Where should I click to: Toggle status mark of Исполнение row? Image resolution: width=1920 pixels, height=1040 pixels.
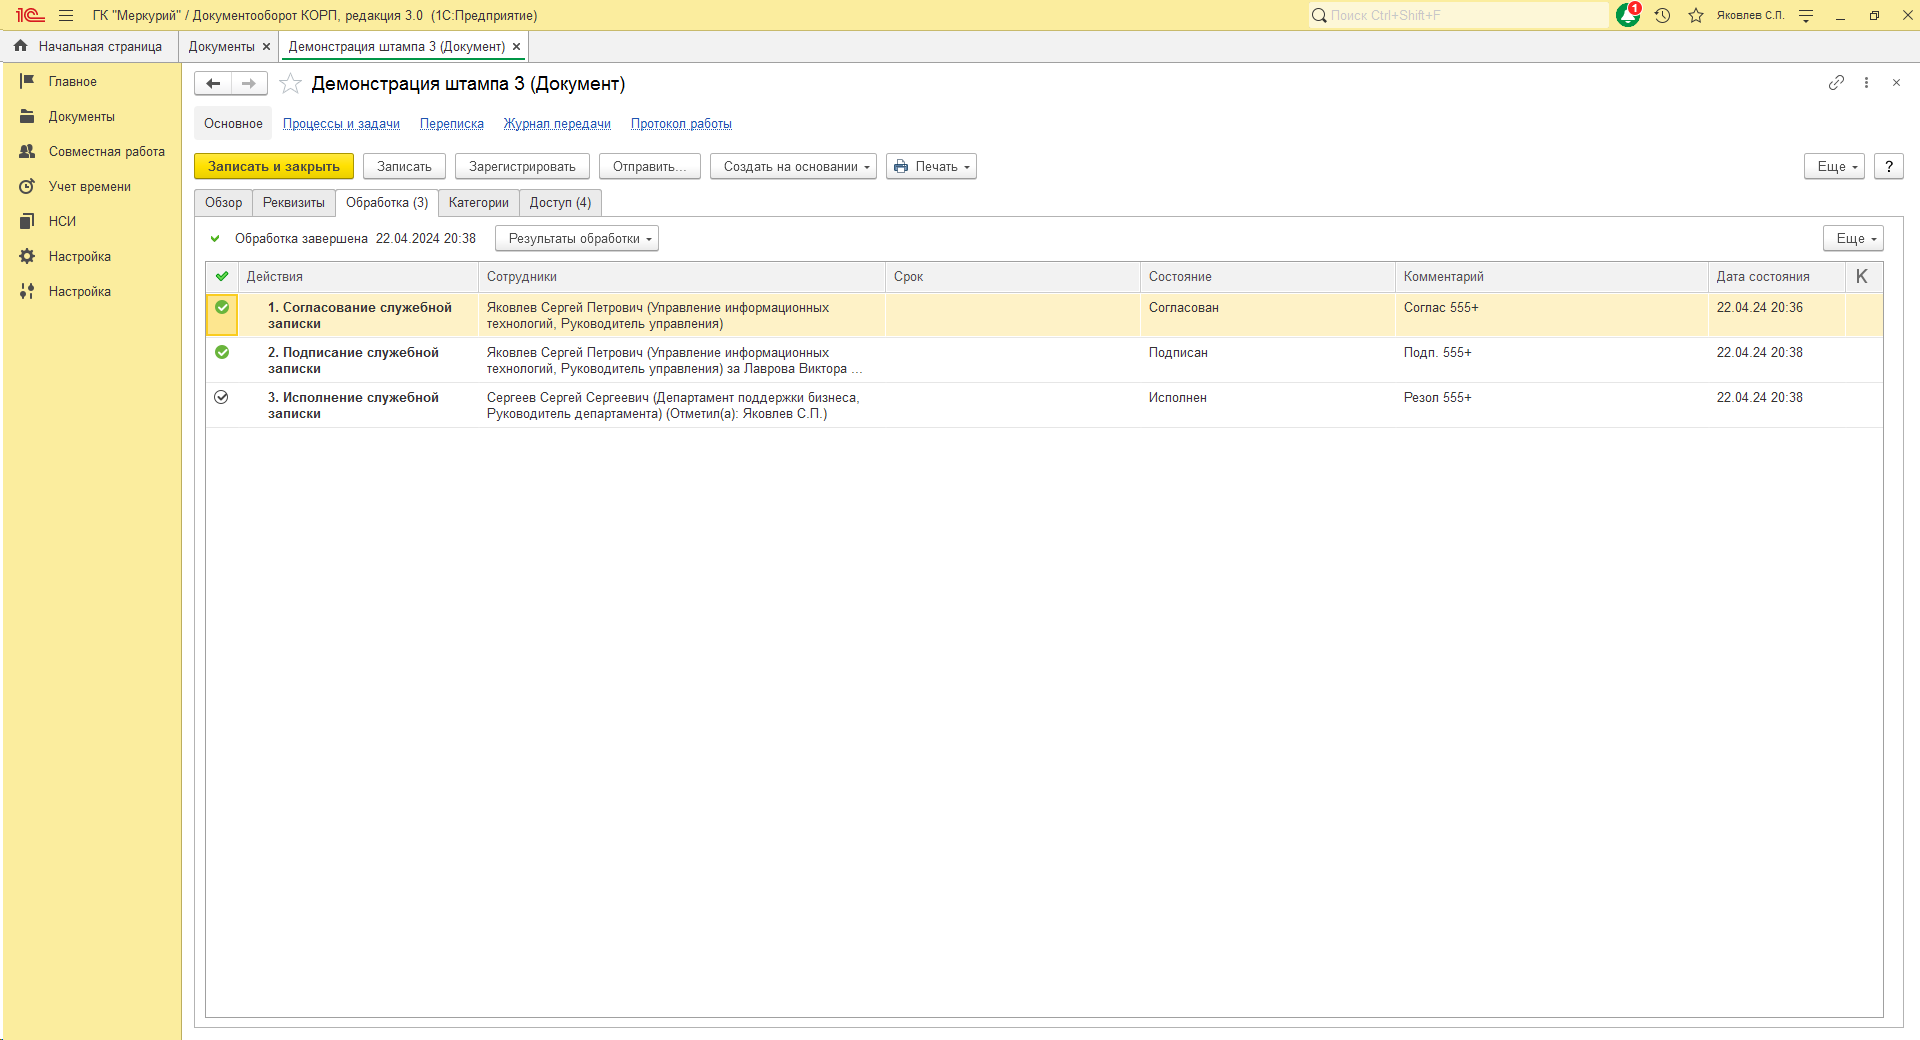[x=222, y=398]
